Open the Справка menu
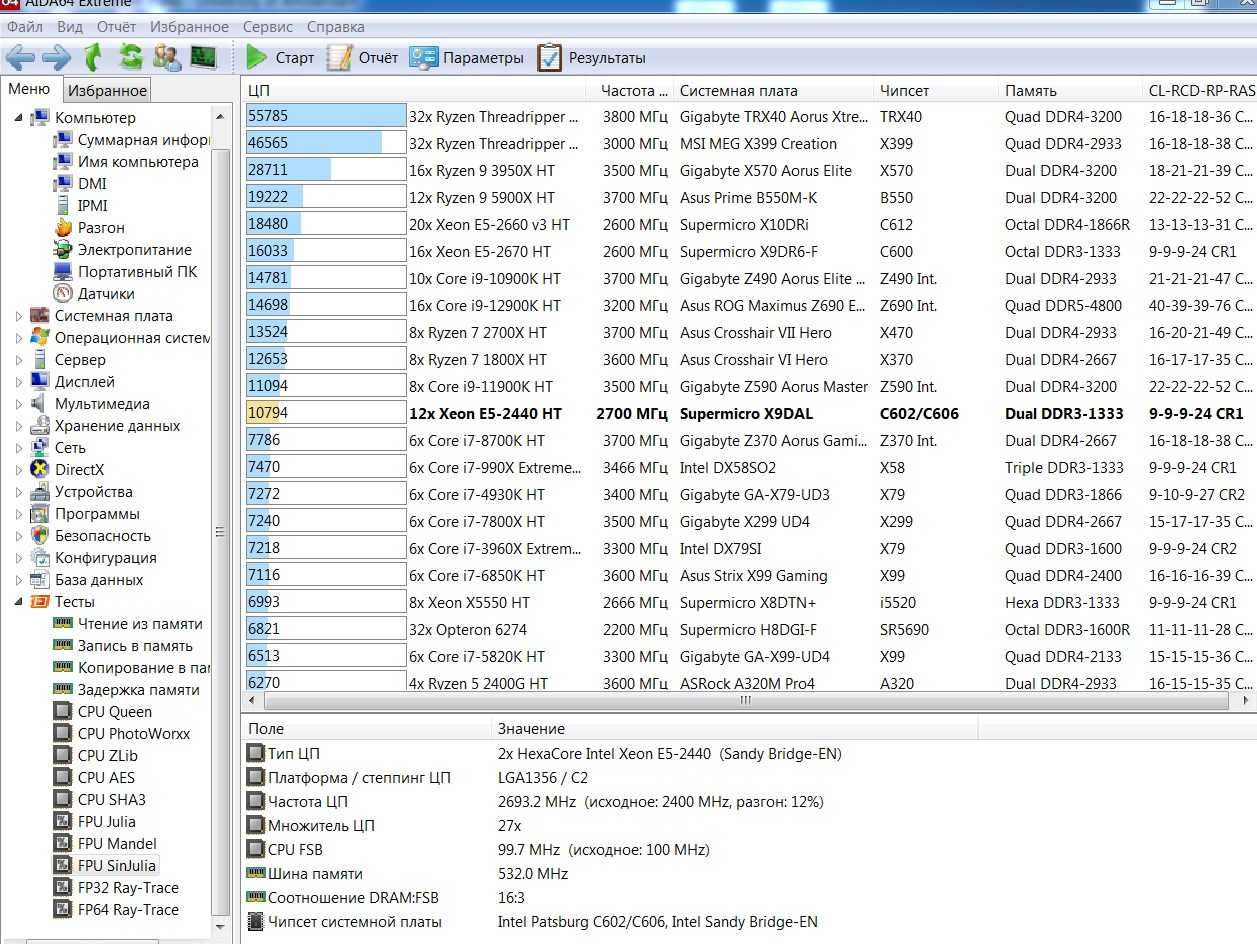The image size is (1257, 944). 336,27
